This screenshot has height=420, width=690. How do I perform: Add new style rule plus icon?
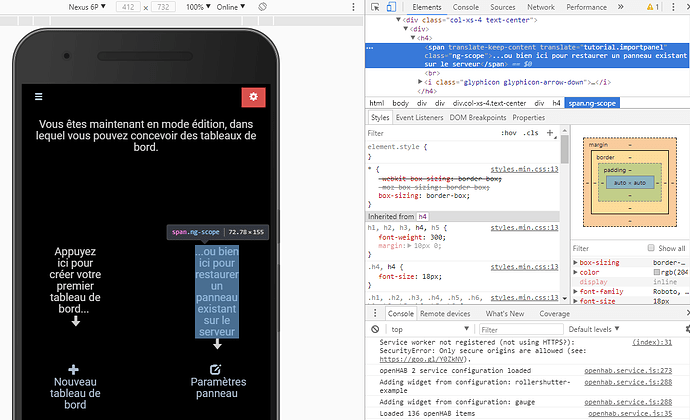coord(550,133)
